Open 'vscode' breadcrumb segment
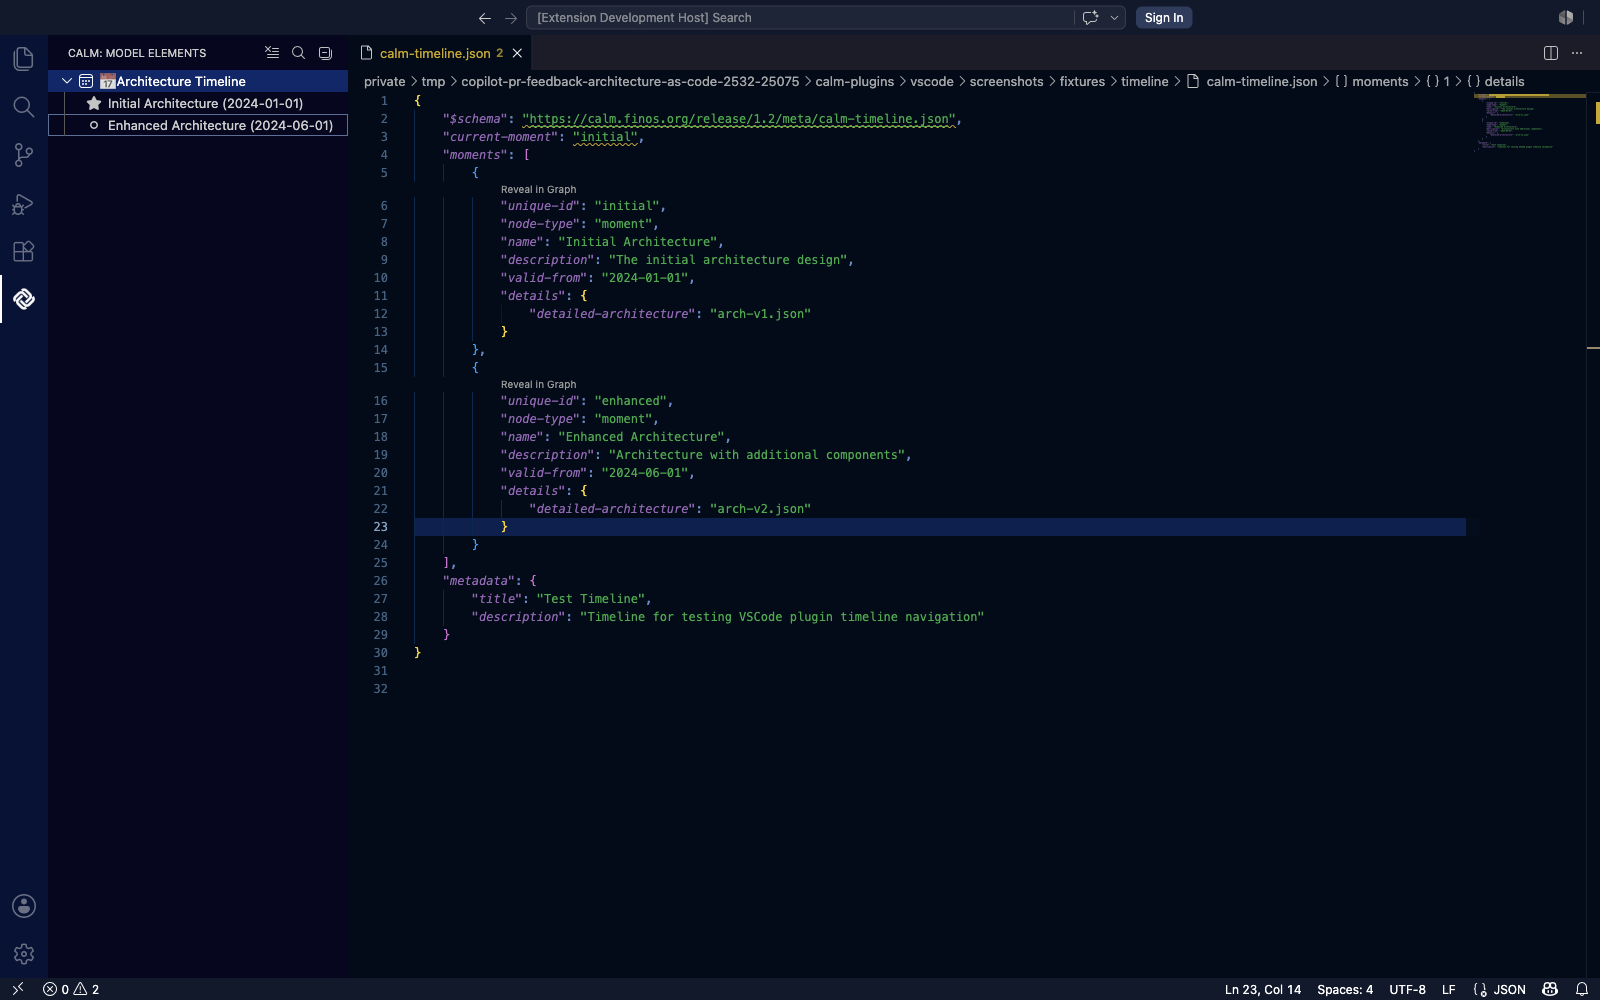Screen dimensions: 1600x1000 tap(932, 82)
